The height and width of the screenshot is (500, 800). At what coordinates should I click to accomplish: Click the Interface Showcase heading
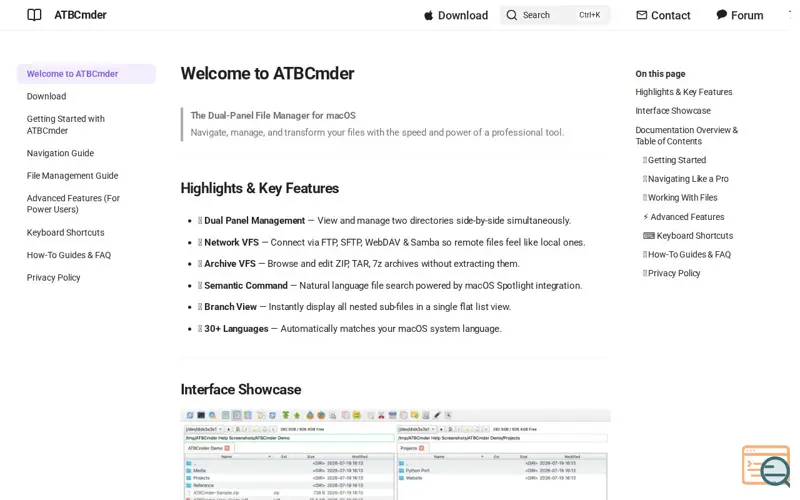(241, 390)
